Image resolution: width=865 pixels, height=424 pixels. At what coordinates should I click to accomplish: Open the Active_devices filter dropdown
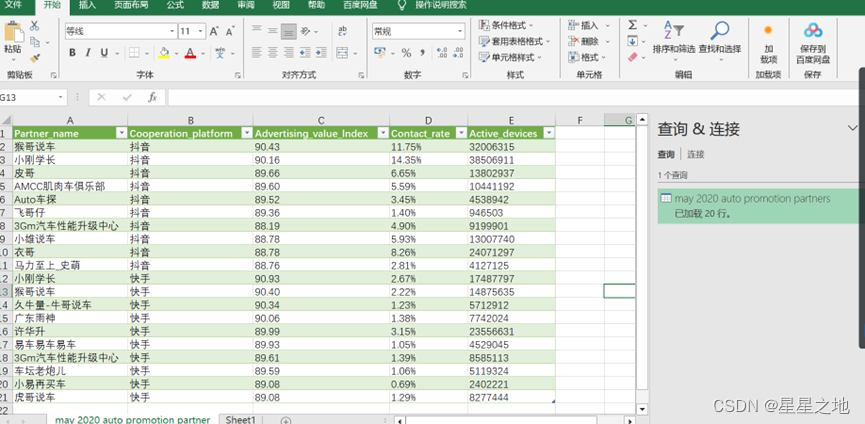(x=548, y=133)
